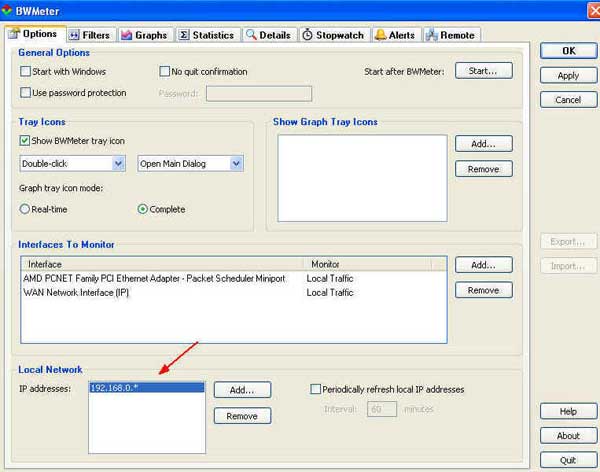Select the Options tab

(35, 34)
